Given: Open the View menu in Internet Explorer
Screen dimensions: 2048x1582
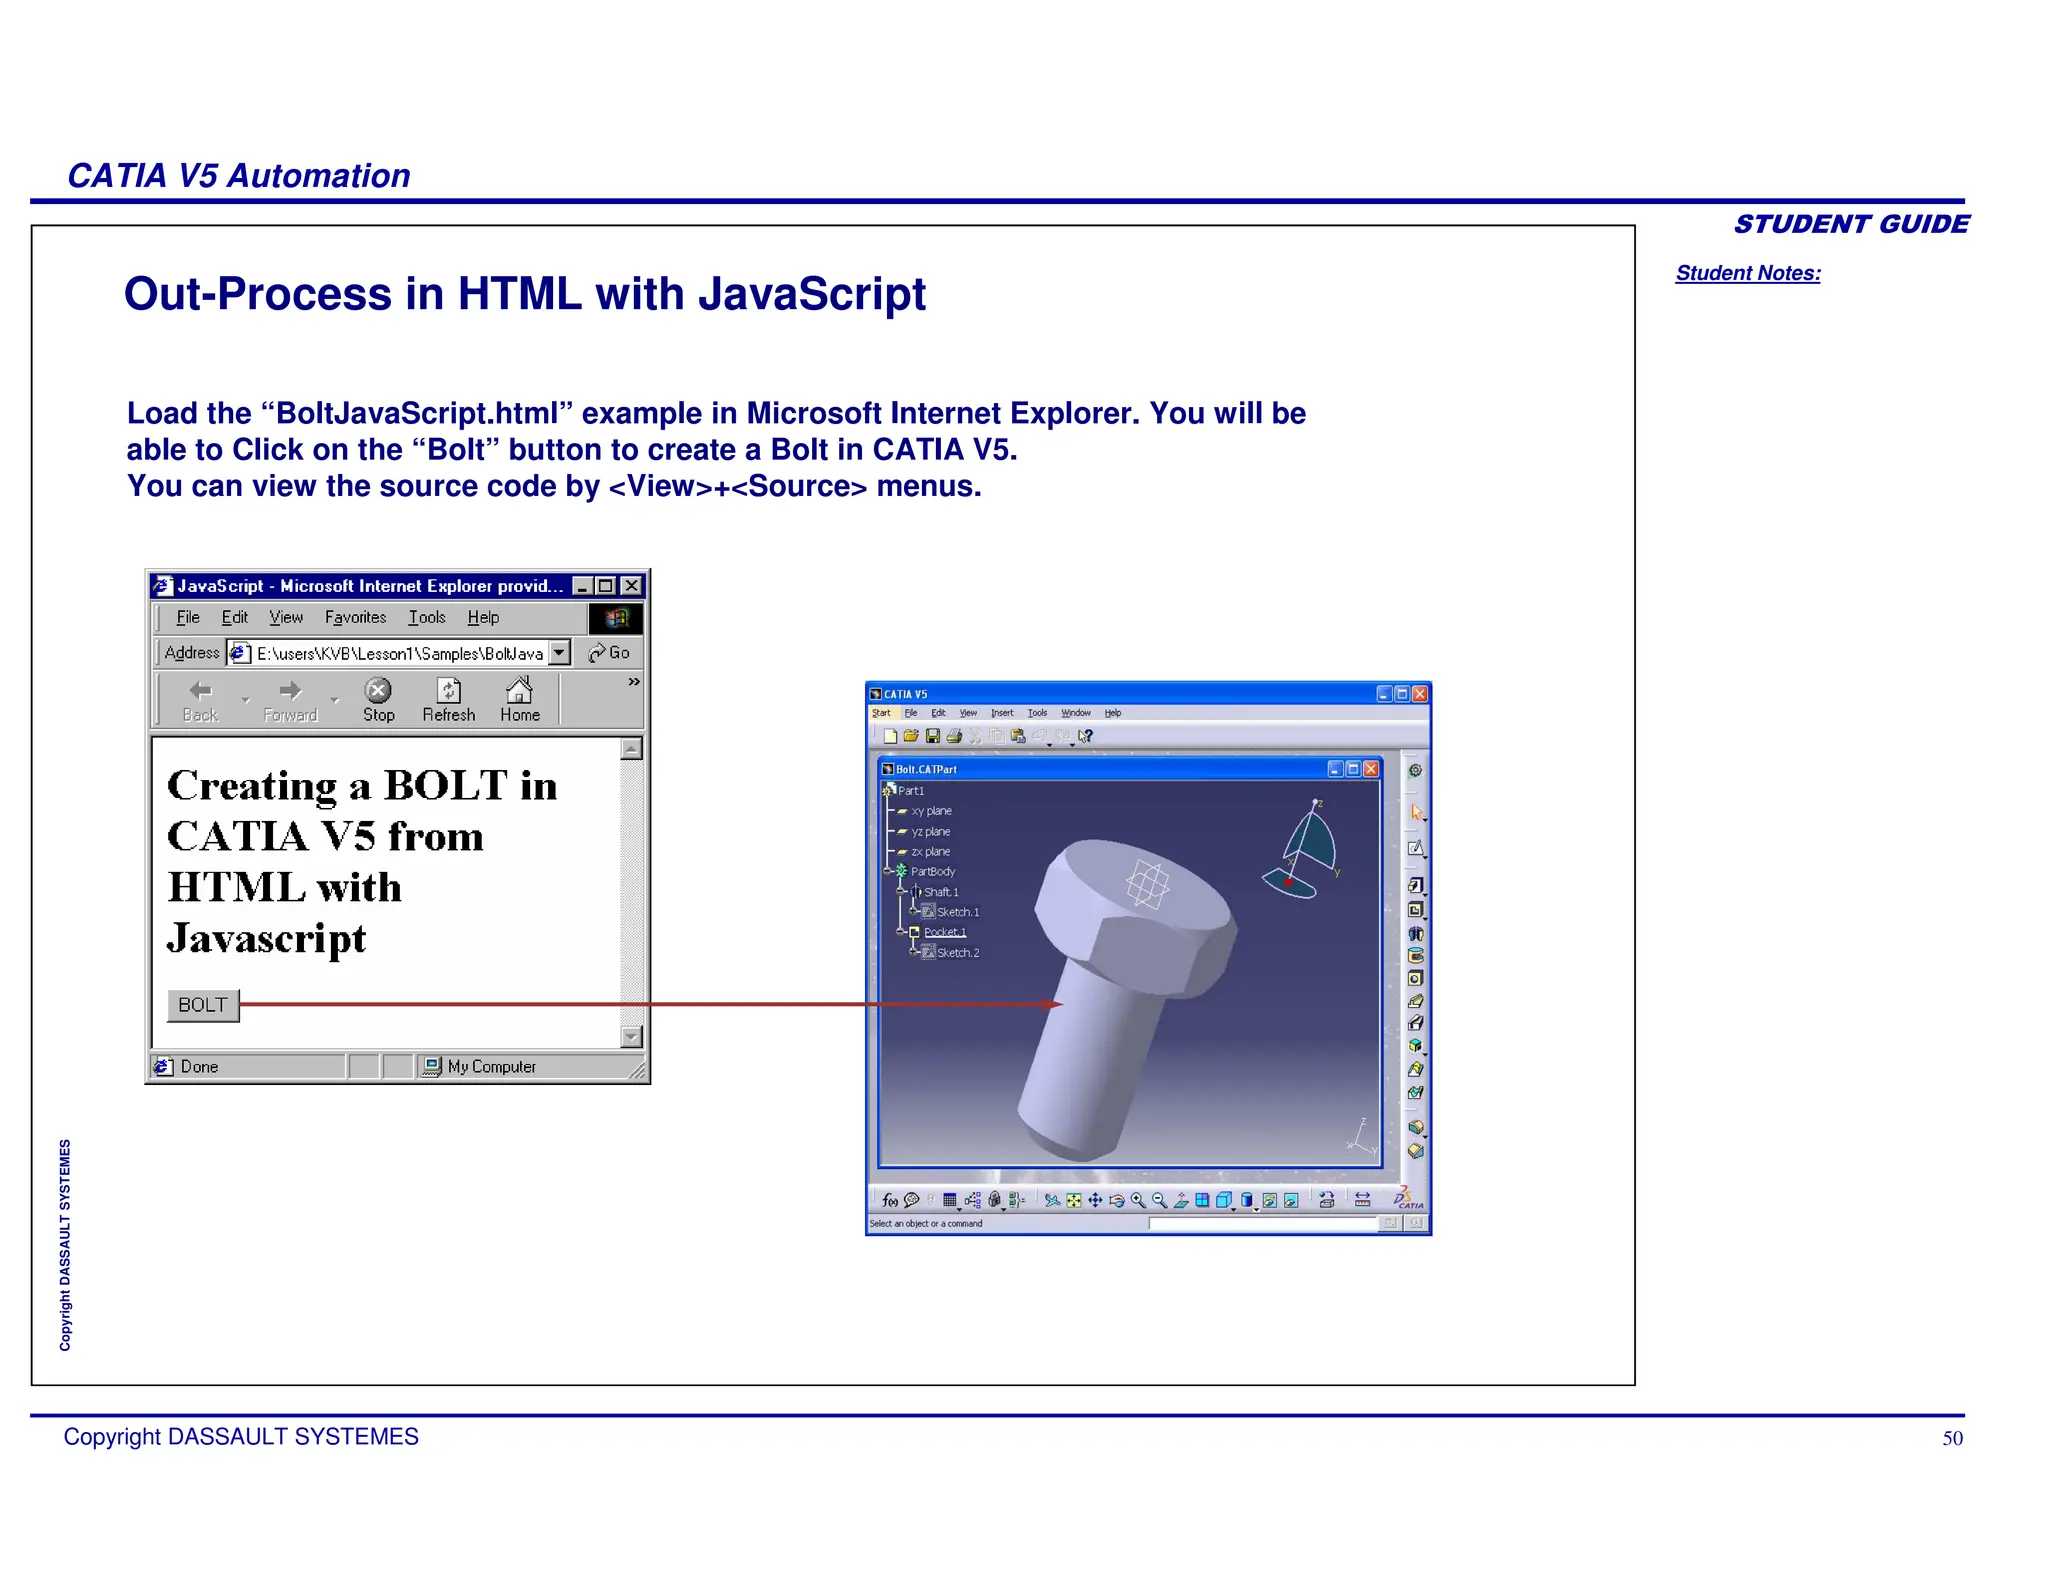Looking at the screenshot, I should point(286,618).
